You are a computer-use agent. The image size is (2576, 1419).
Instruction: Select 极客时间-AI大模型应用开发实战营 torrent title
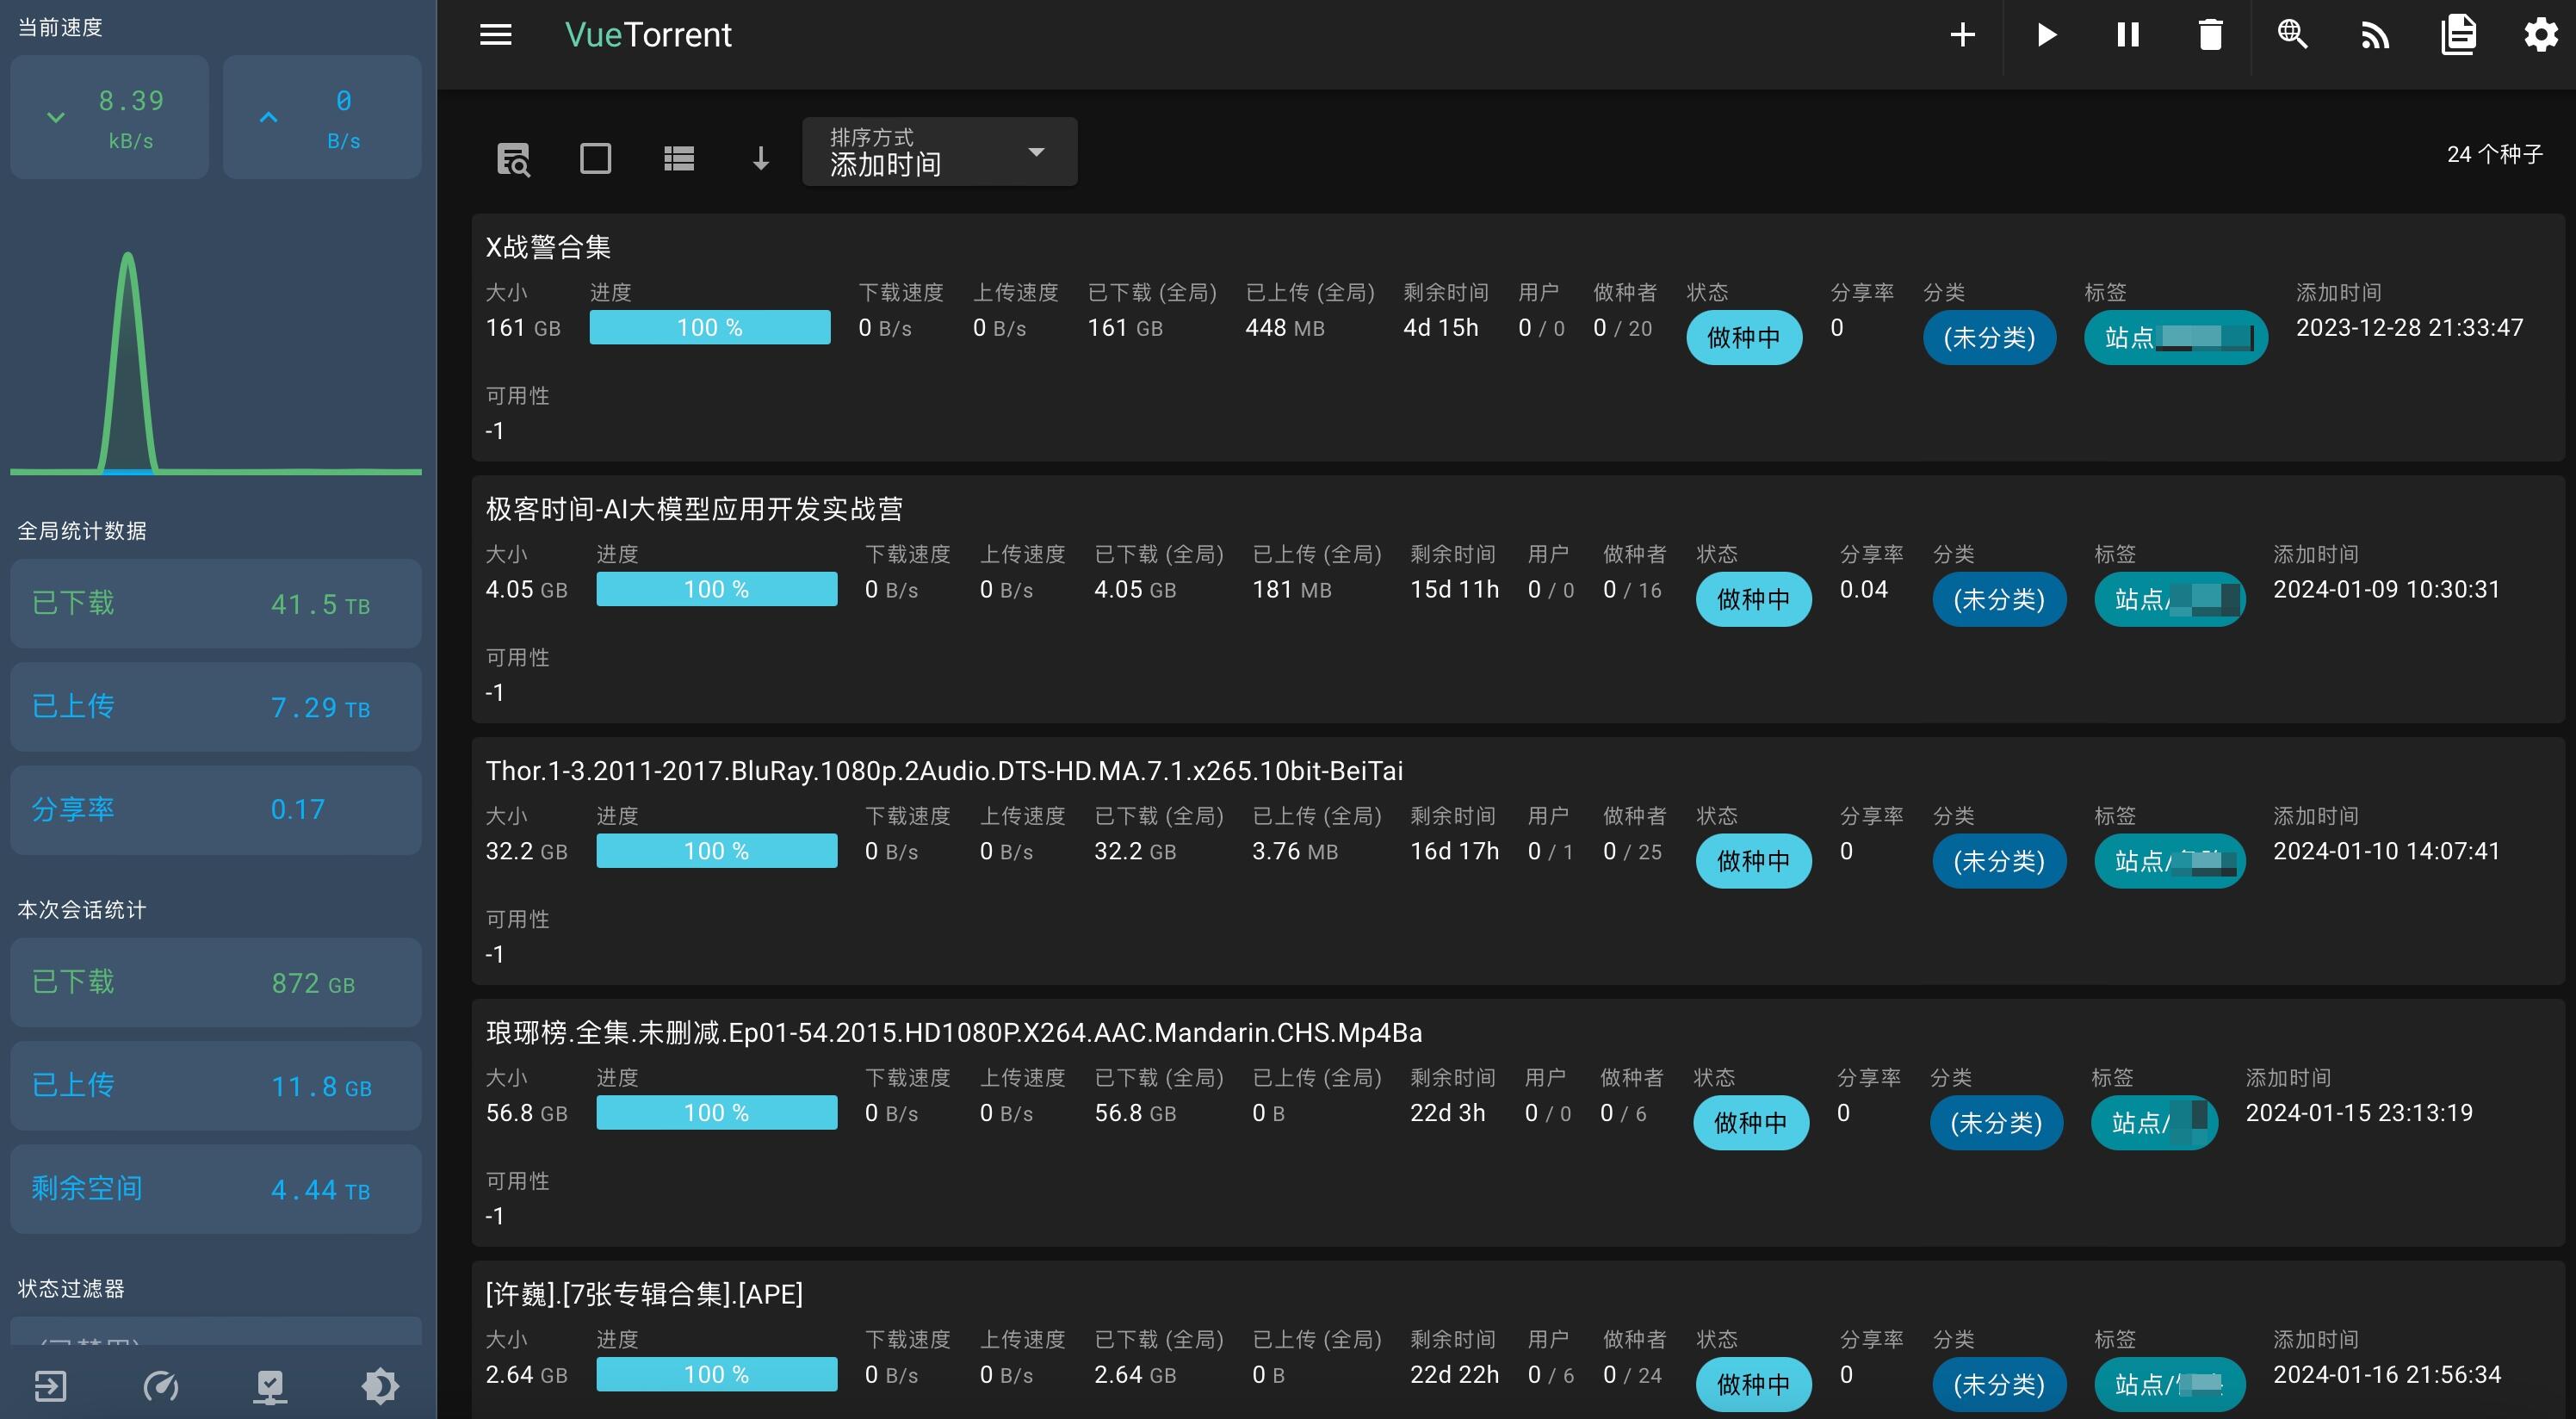pos(694,509)
